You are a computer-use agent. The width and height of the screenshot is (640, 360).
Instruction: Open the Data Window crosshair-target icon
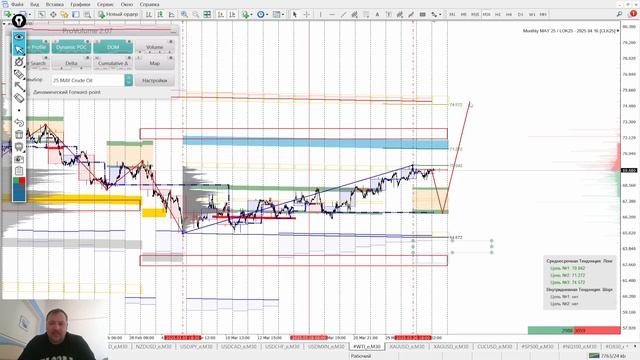[53, 14]
